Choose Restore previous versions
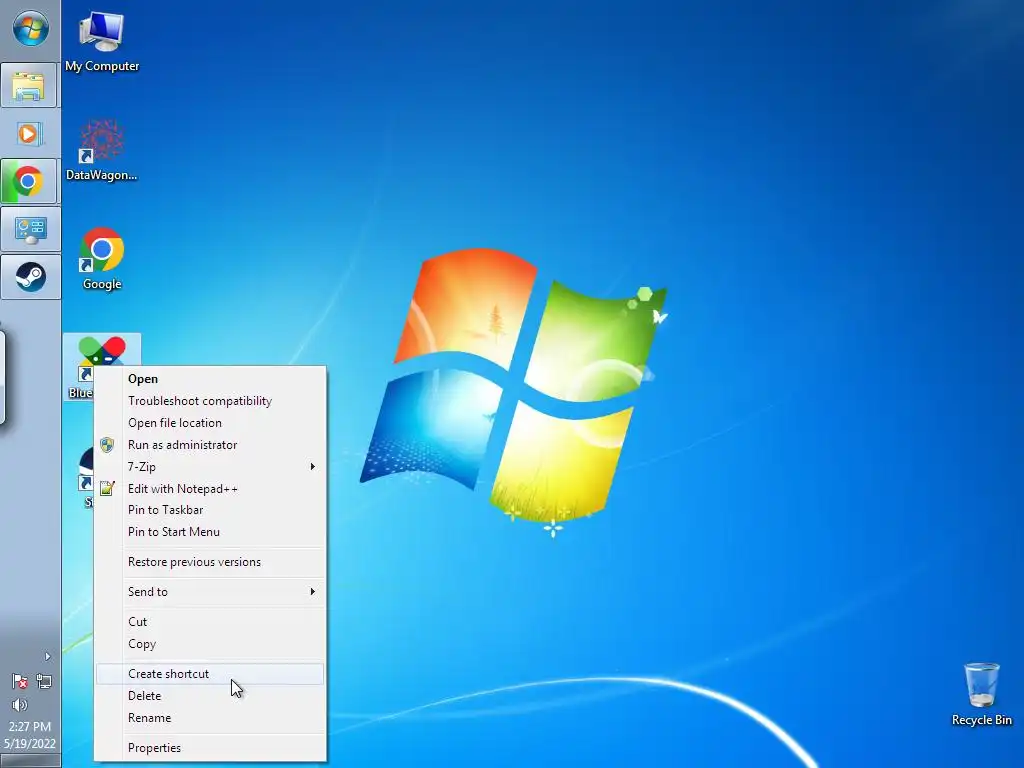 (x=210, y=562)
